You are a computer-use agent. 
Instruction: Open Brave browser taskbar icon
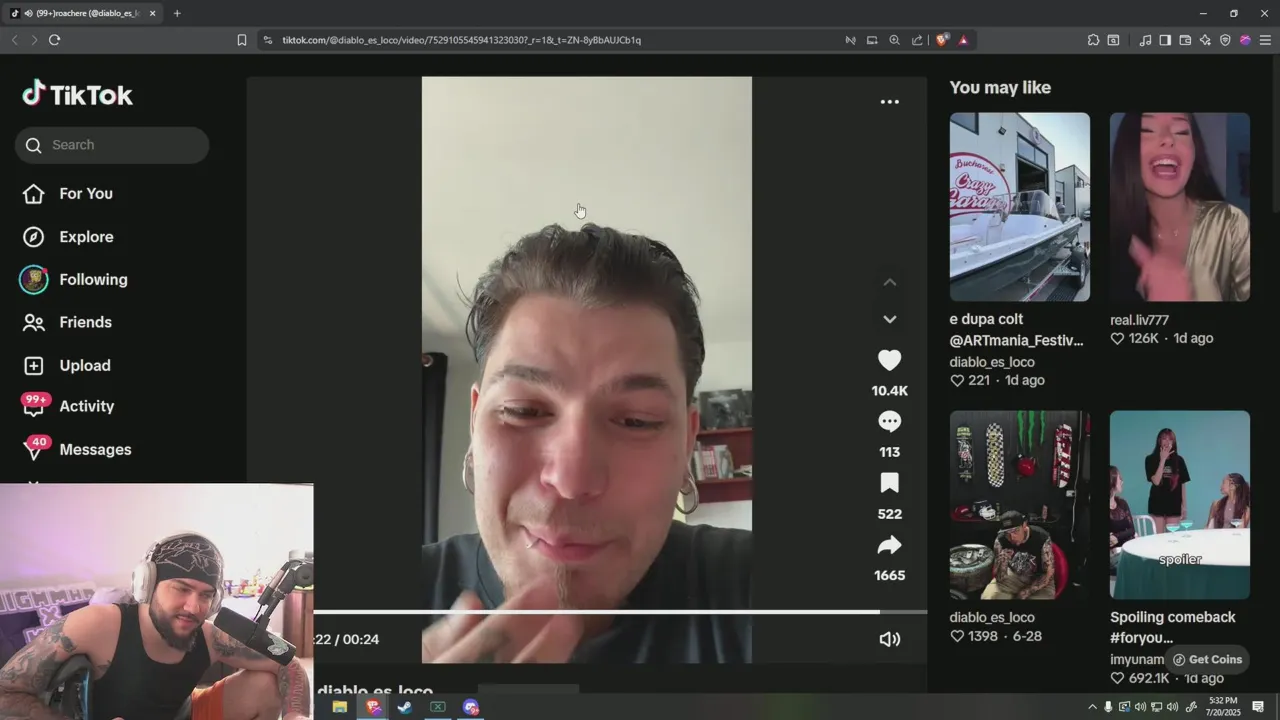[373, 707]
